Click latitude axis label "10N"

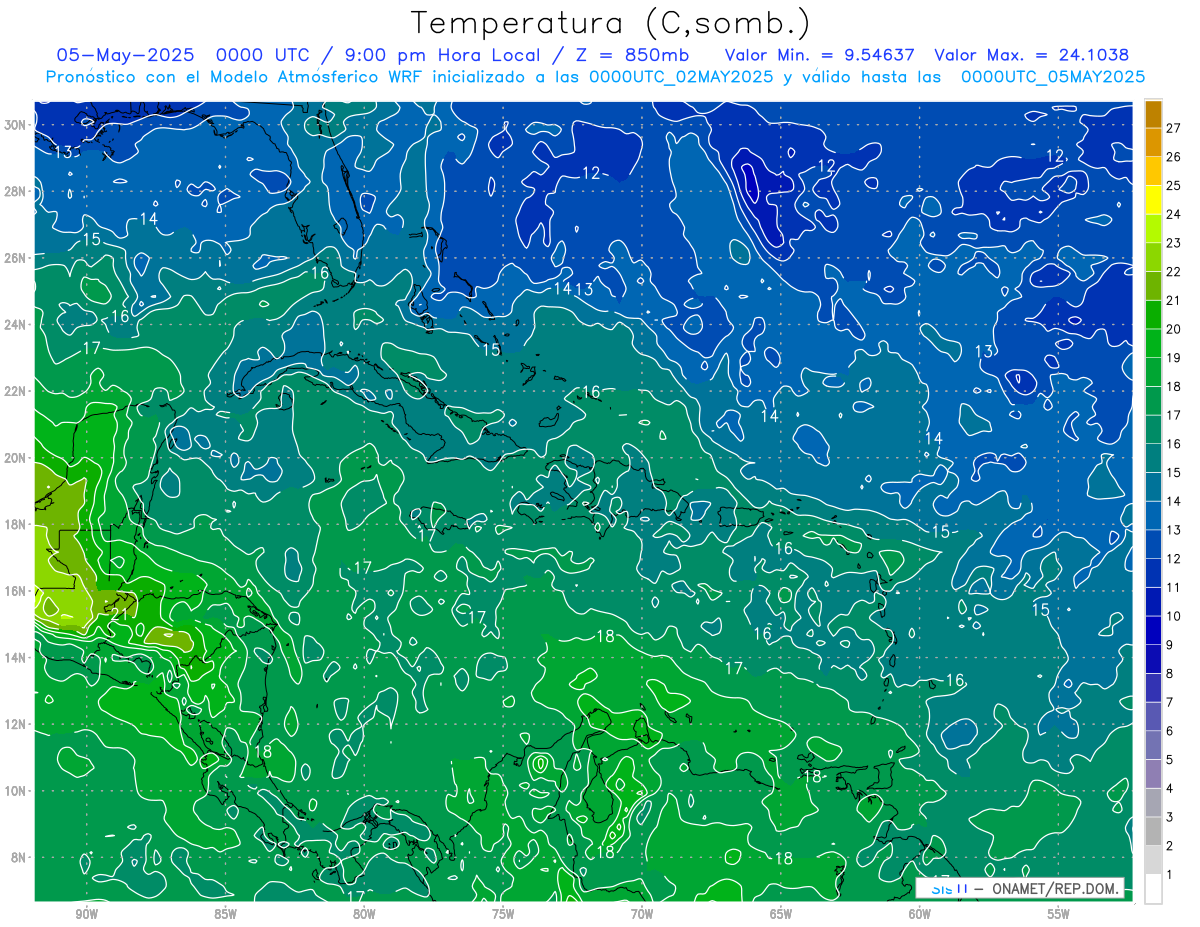[x=14, y=791]
